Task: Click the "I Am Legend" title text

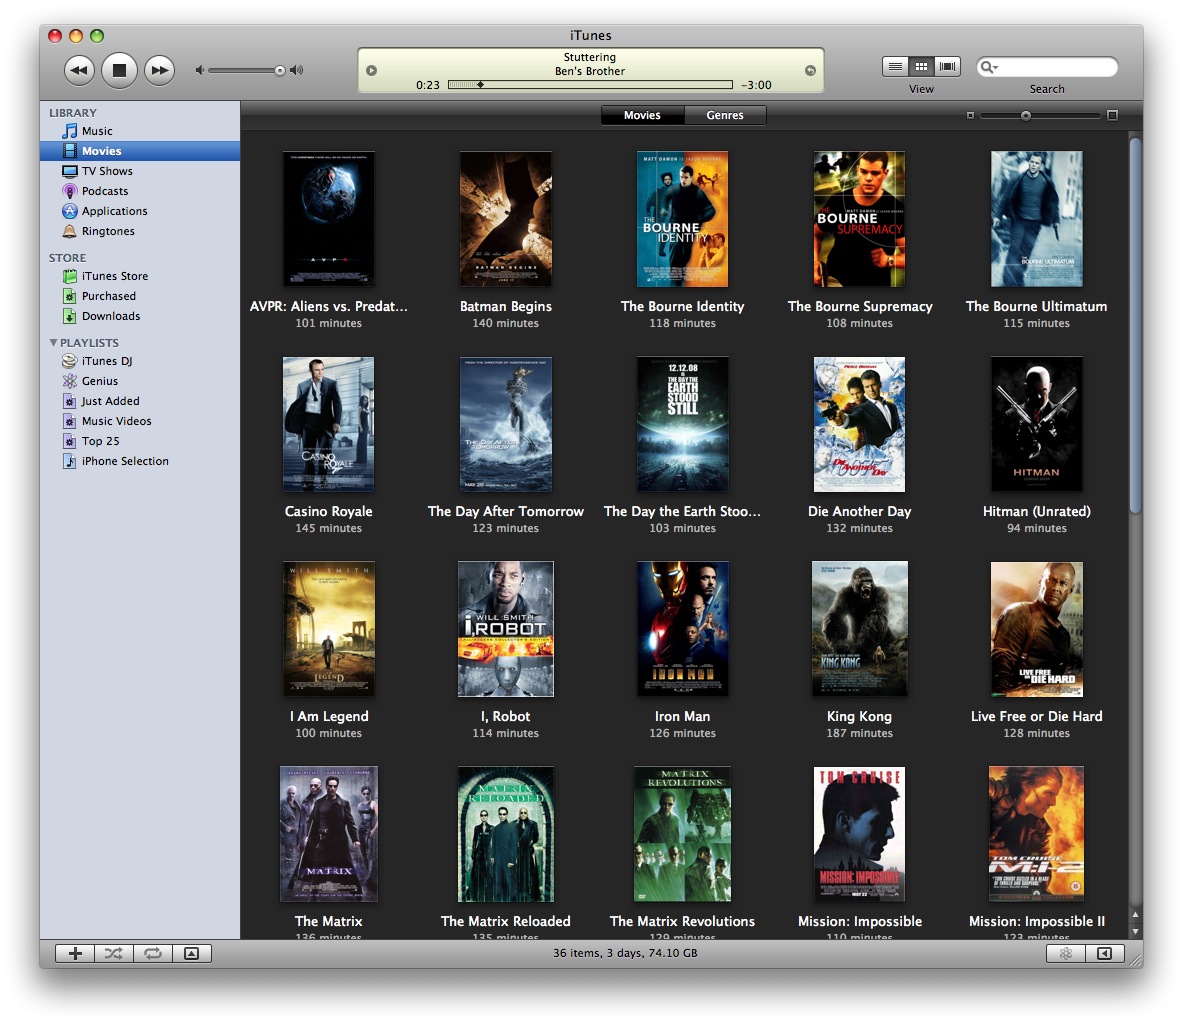Action: (x=329, y=717)
